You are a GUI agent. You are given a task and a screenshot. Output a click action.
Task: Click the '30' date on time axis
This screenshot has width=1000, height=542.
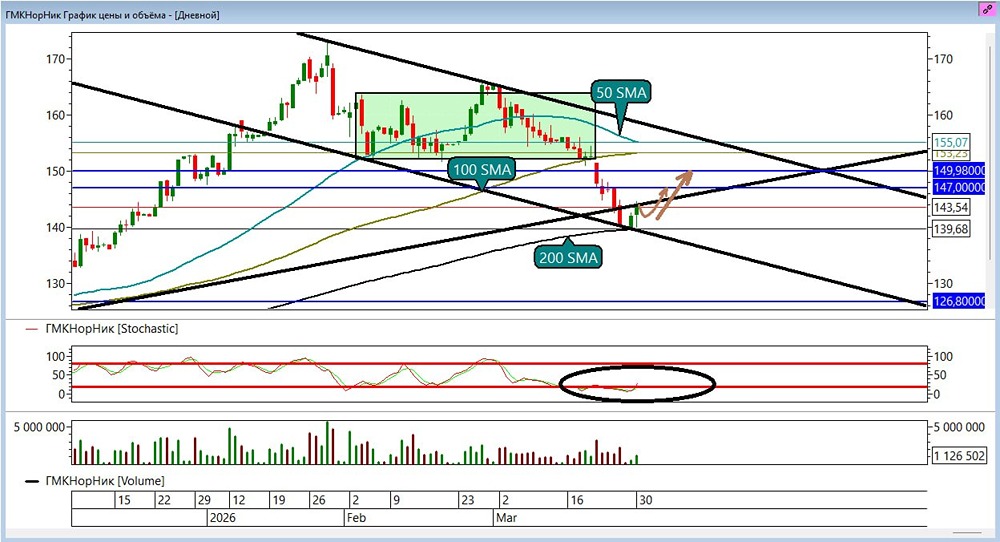click(645, 500)
